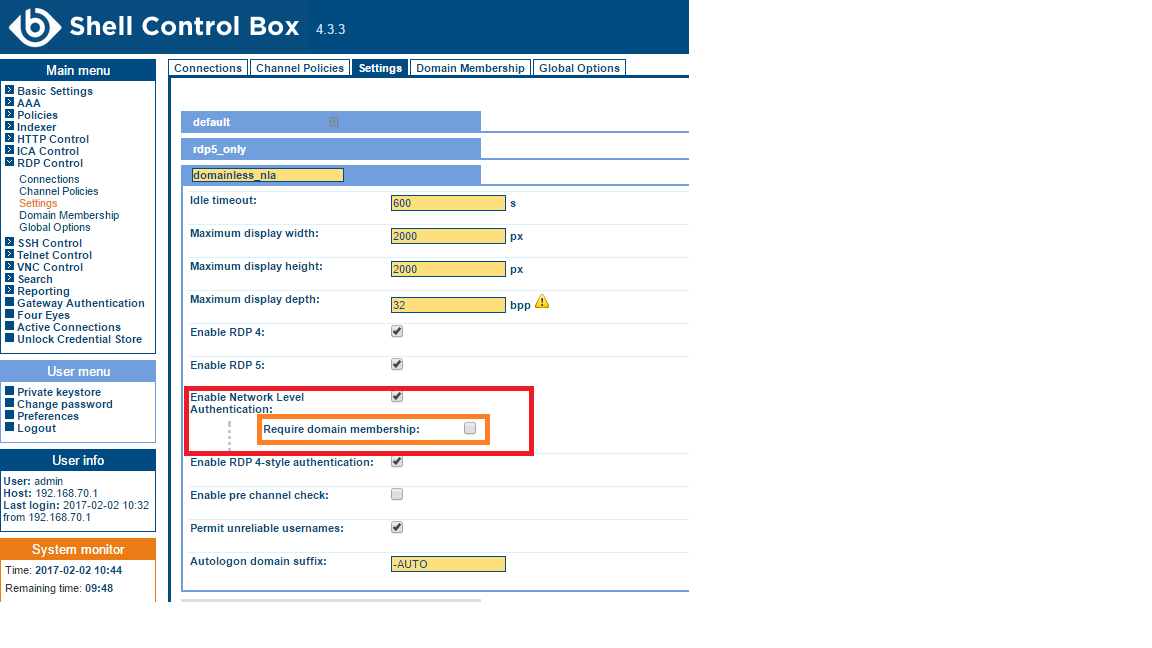Click the square bullet beside Logout
Viewport: 1152px width, 648px height.
point(9,428)
